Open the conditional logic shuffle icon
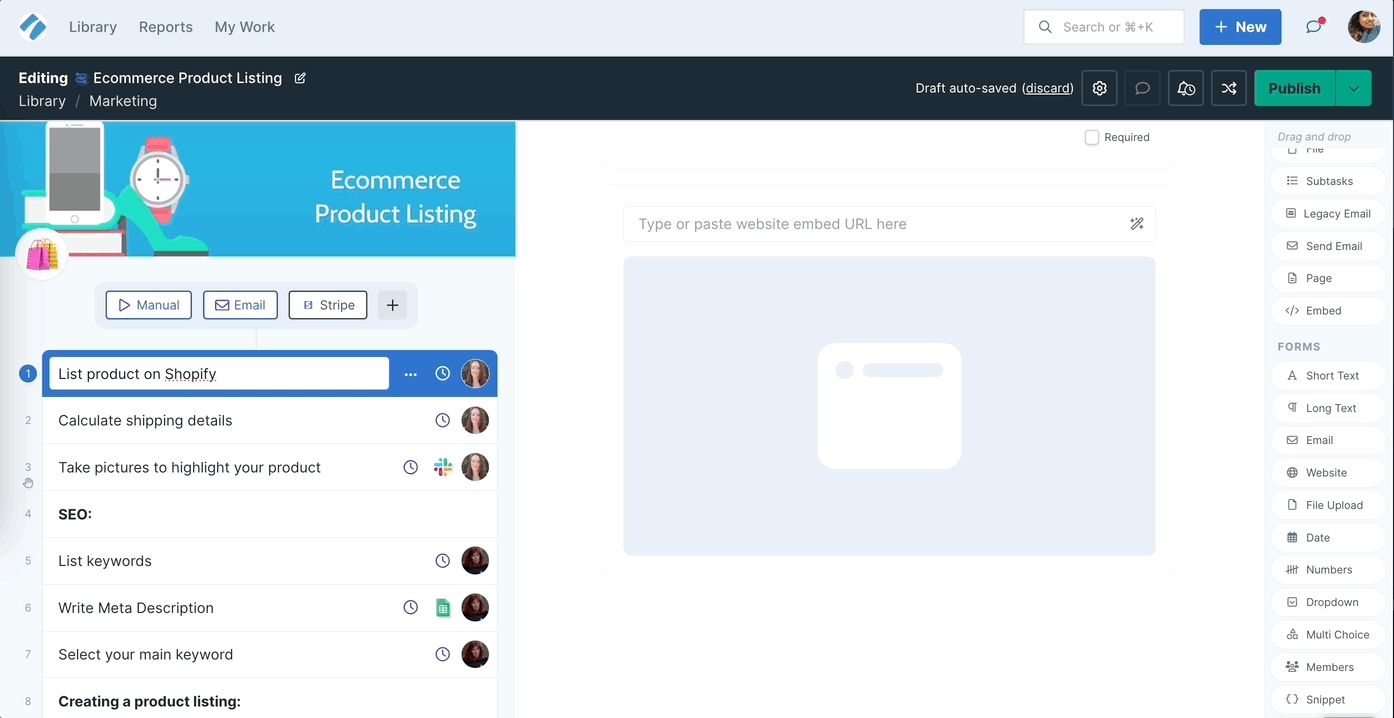This screenshot has width=1394, height=718. coord(1229,88)
